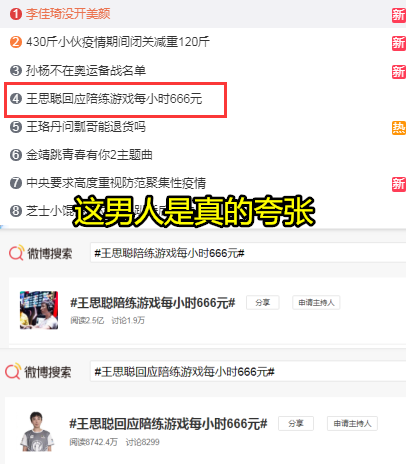Click search box containing #王思聪回应陪练游戏每小时666元#
The height and width of the screenshot is (464, 406).
pos(248,371)
